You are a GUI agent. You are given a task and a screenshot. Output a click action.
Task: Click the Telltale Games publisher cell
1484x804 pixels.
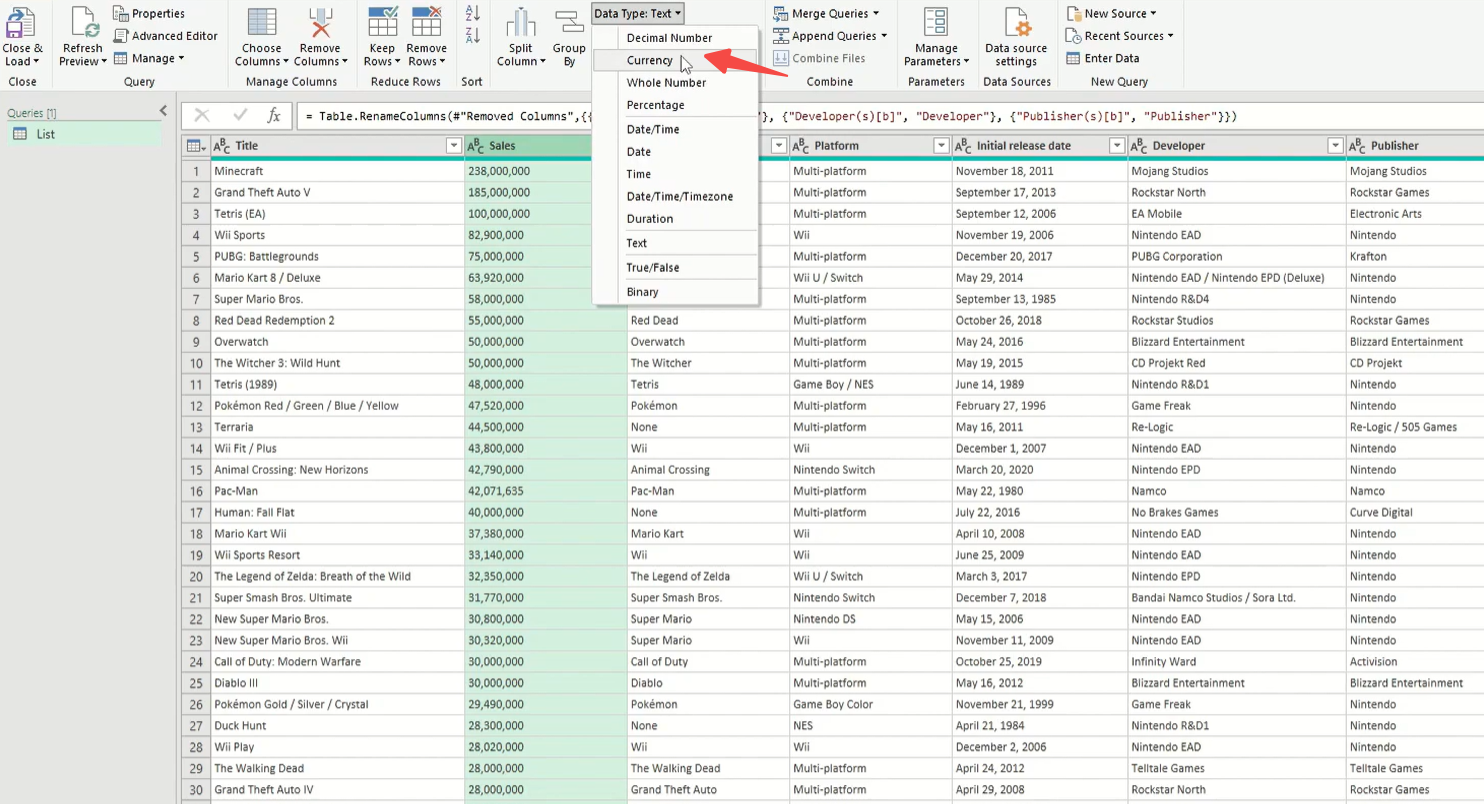(x=1415, y=768)
